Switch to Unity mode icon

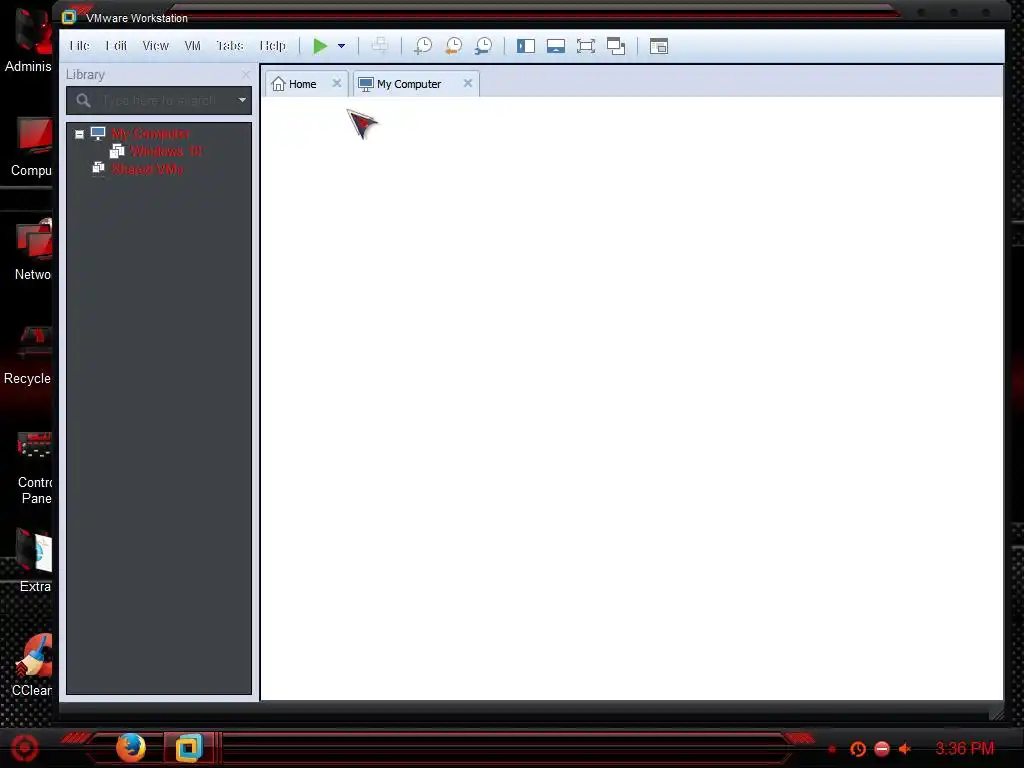point(616,46)
